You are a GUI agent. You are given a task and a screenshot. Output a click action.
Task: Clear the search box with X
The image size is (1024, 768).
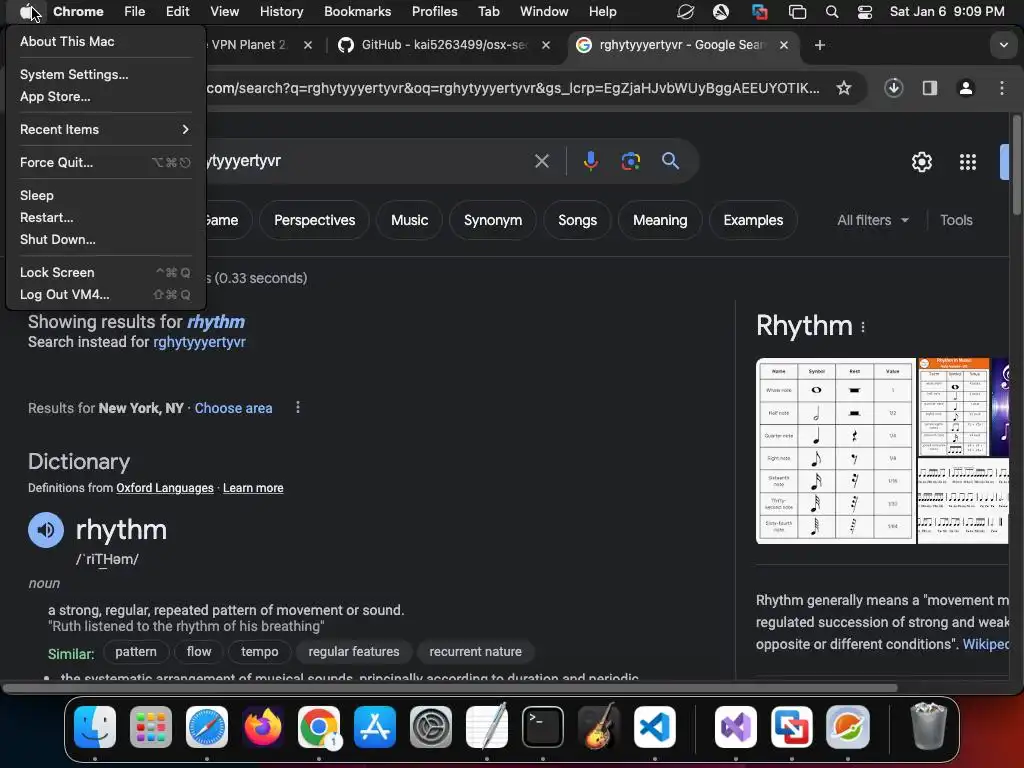coord(541,161)
